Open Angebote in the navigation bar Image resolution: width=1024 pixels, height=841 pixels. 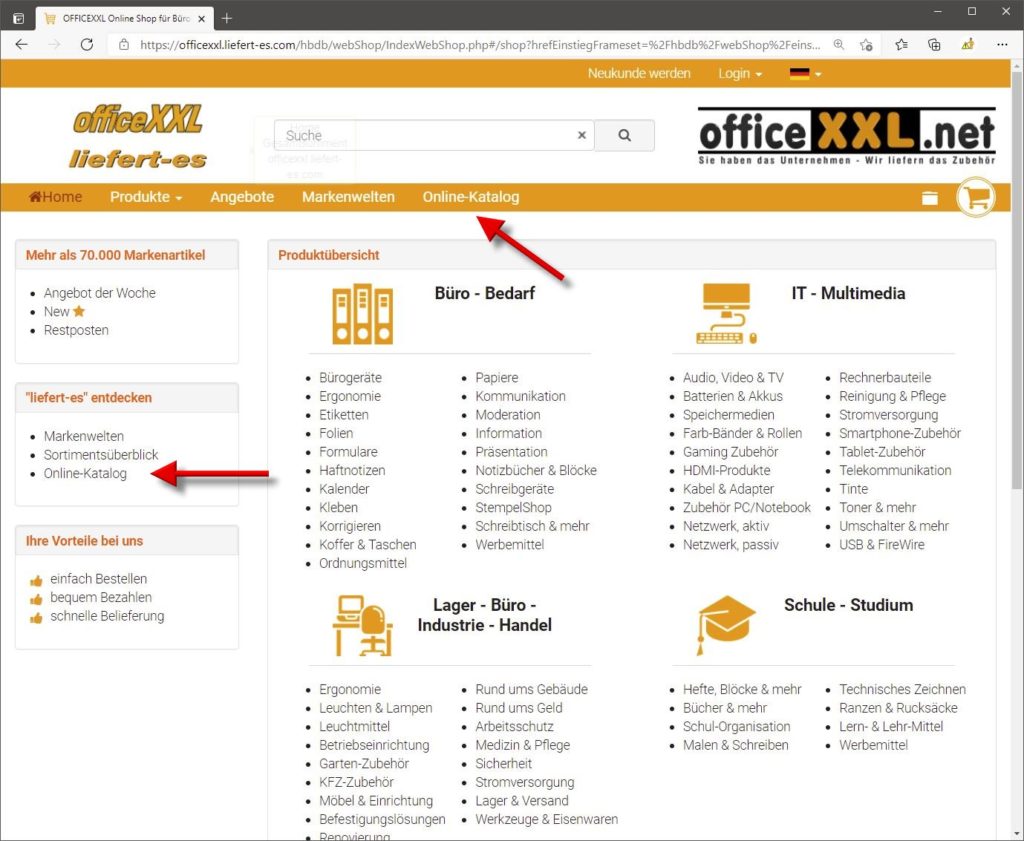tap(242, 197)
